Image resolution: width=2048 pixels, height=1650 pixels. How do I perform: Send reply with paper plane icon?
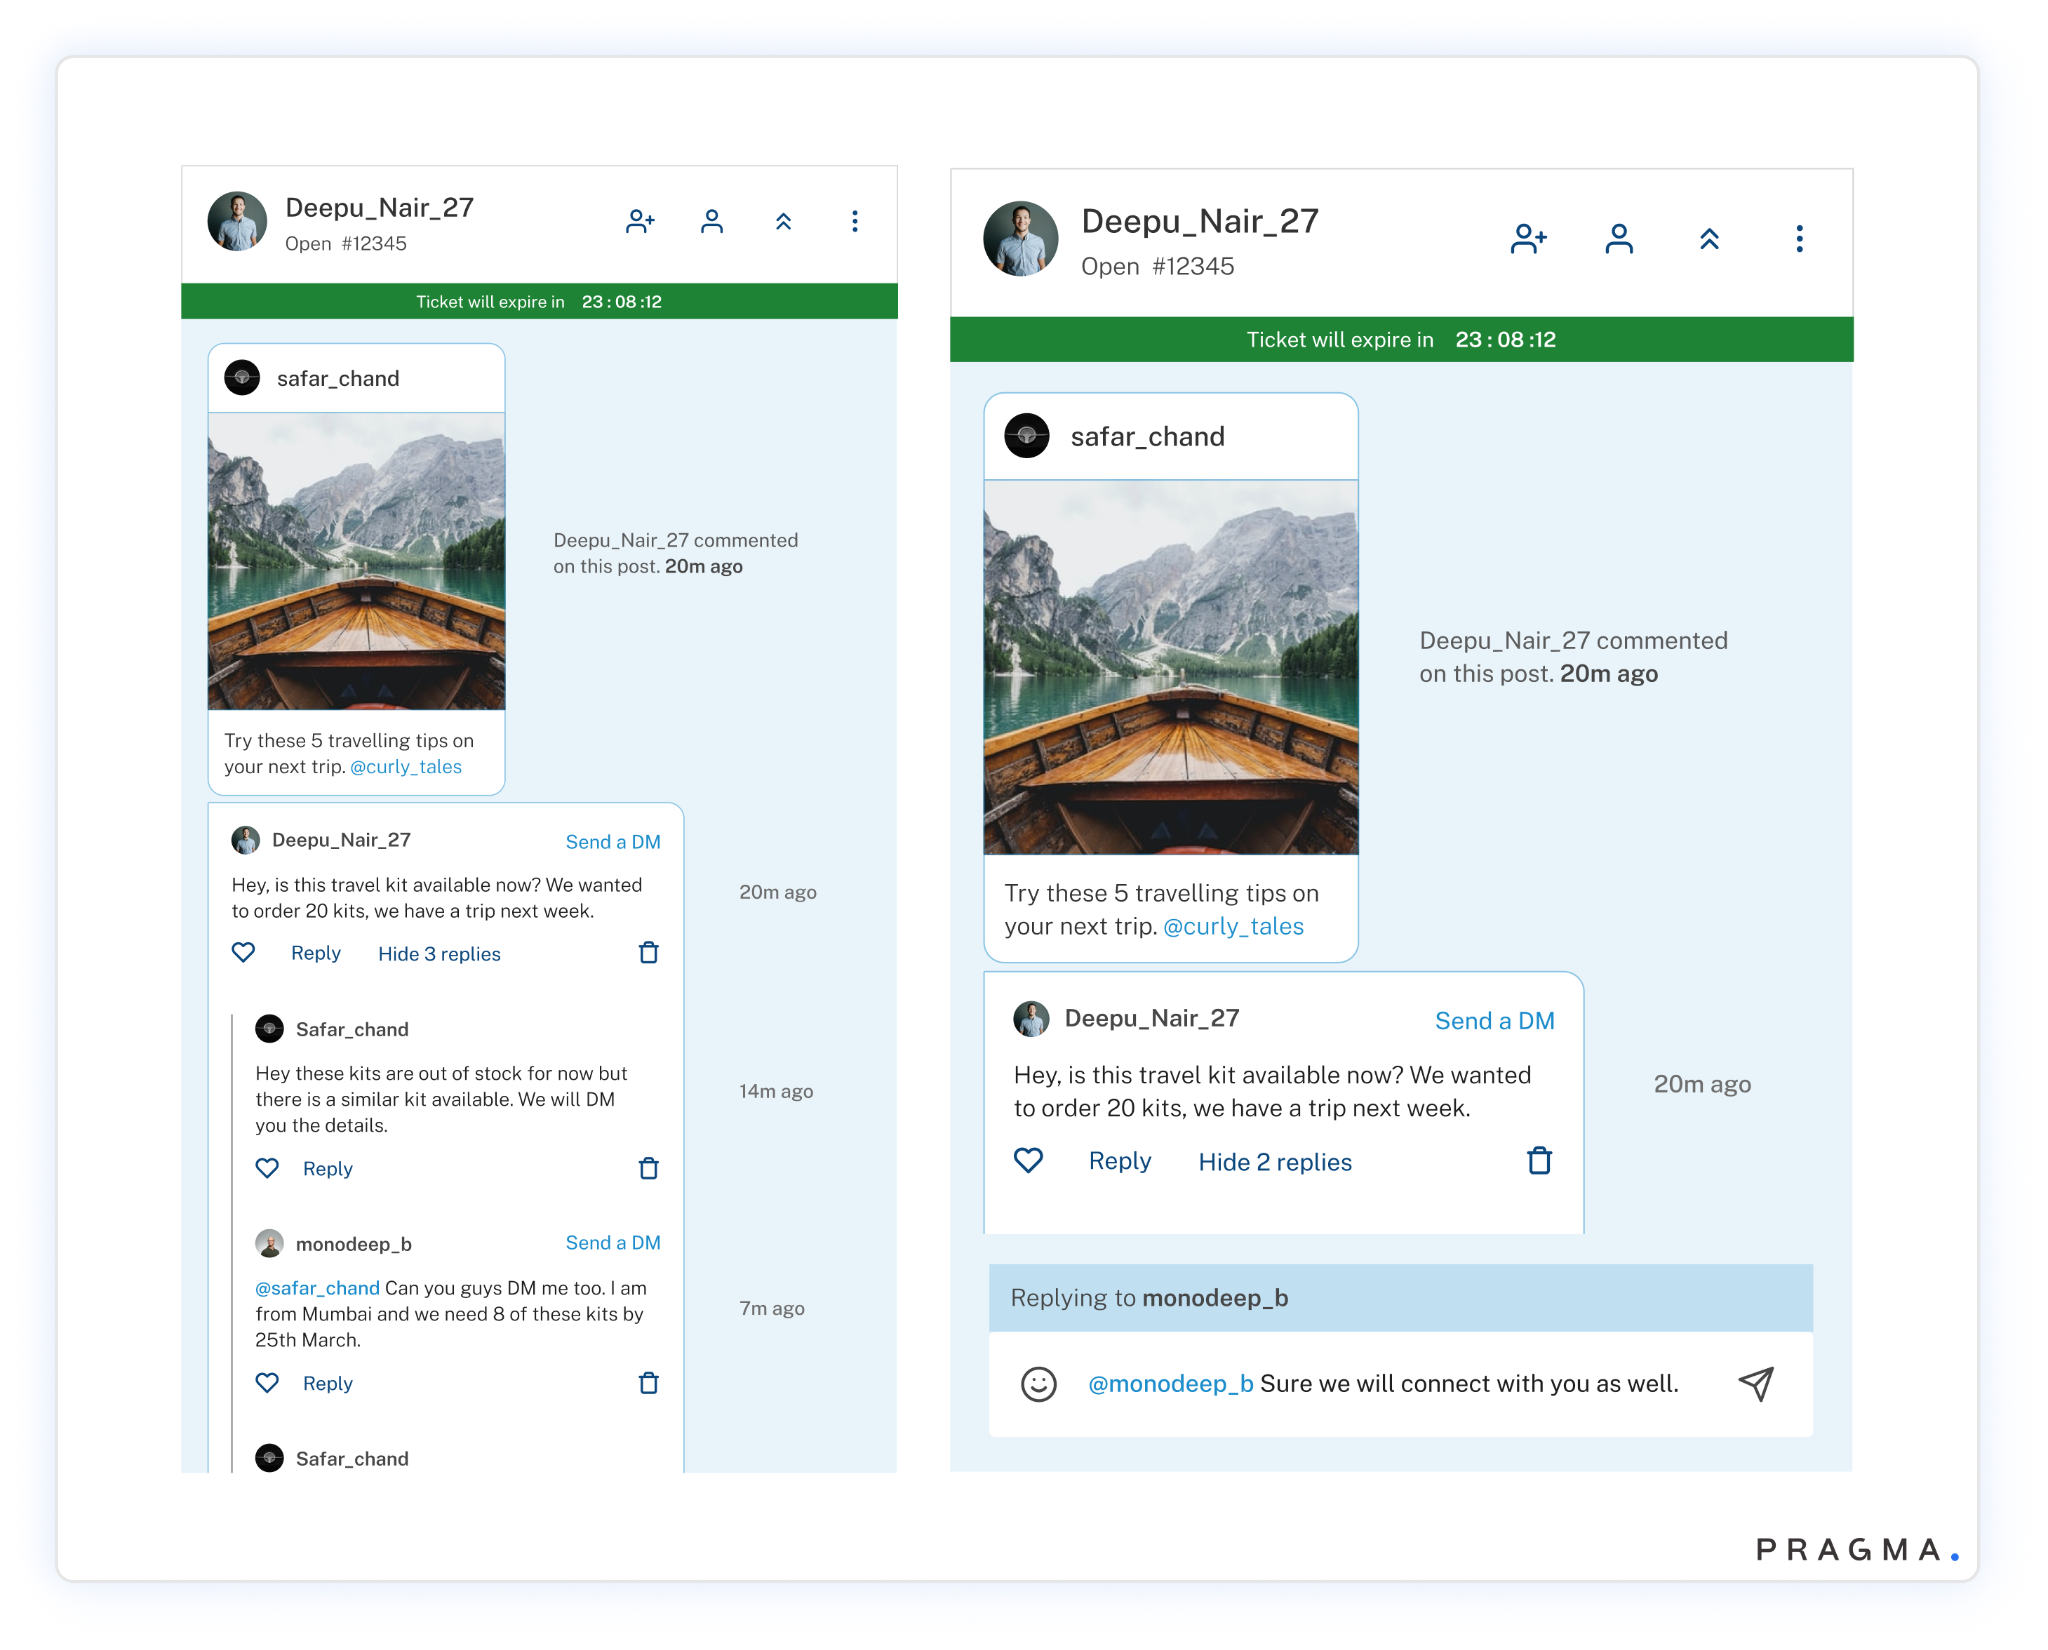[x=1756, y=1384]
